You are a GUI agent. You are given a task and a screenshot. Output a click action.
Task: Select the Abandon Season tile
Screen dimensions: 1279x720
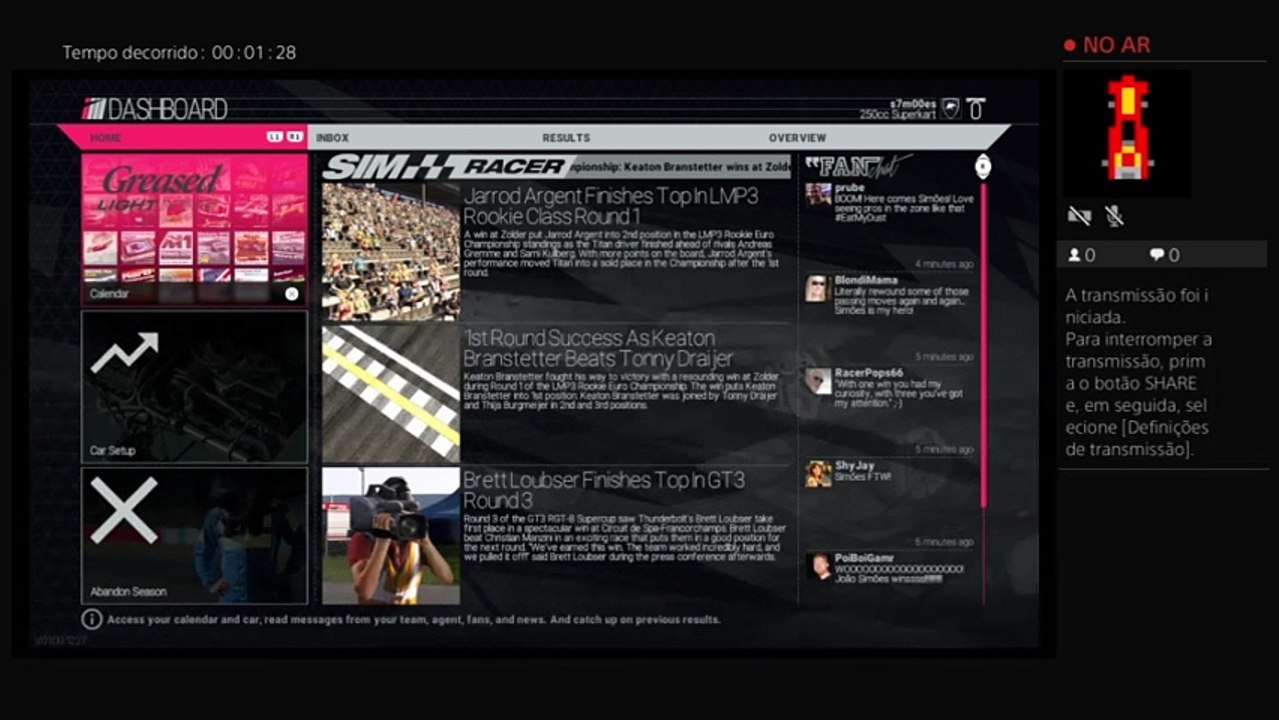click(195, 536)
